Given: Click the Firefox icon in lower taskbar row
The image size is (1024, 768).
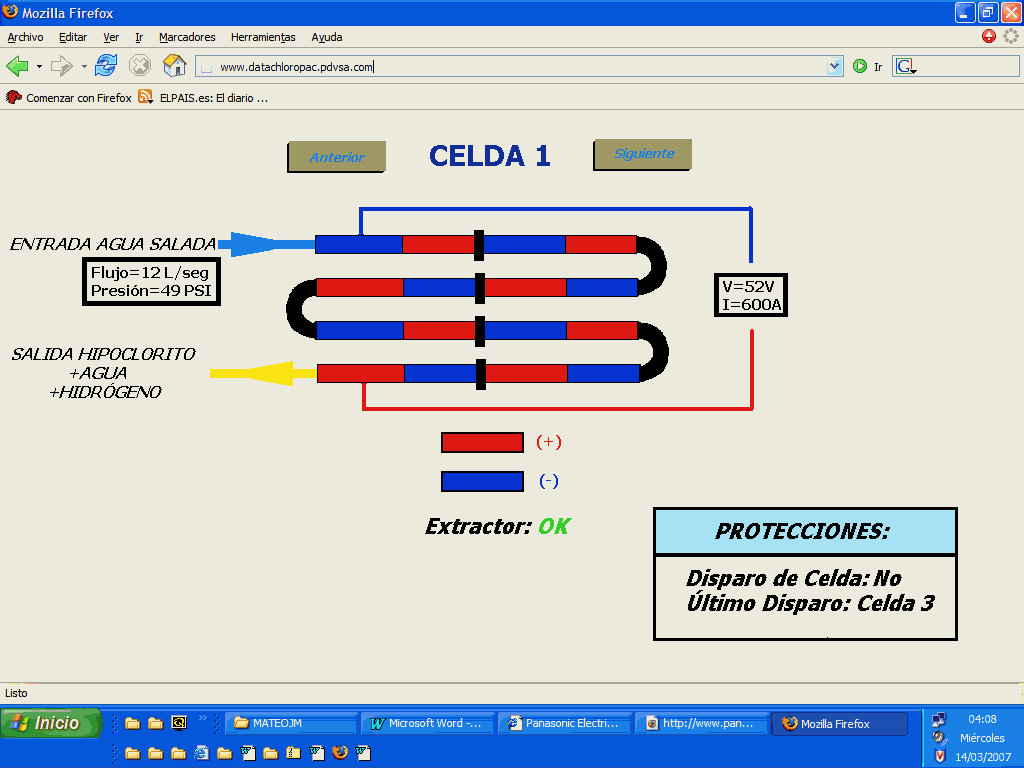Looking at the screenshot, I should click(340, 752).
